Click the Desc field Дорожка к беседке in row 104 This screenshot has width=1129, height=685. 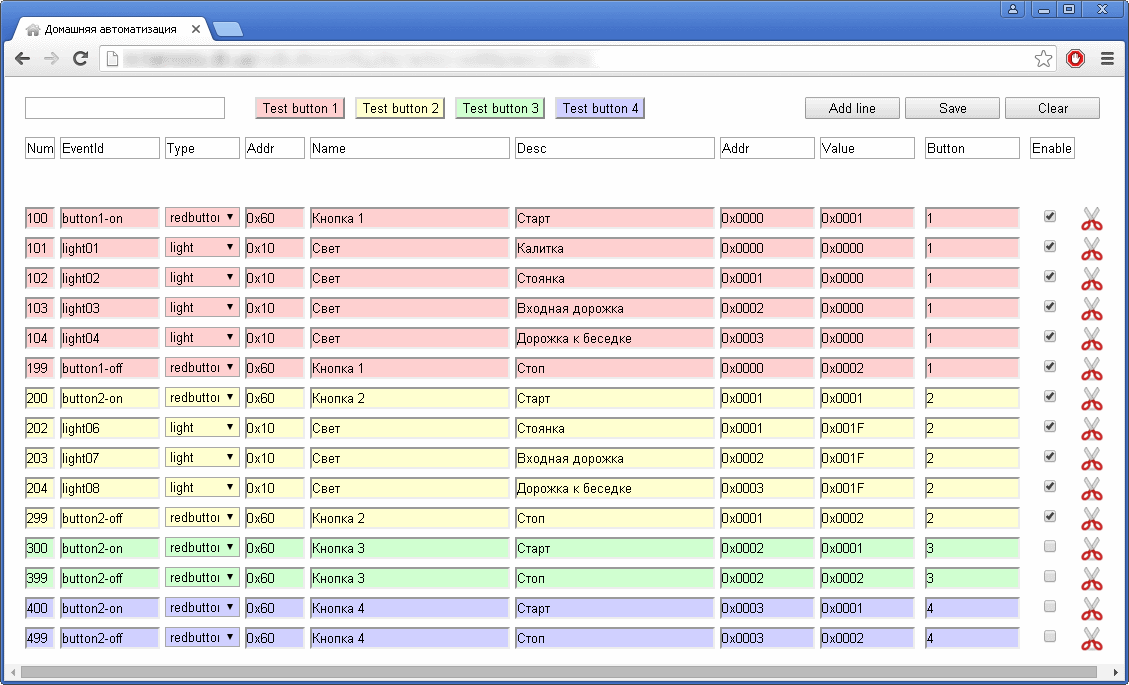click(615, 339)
